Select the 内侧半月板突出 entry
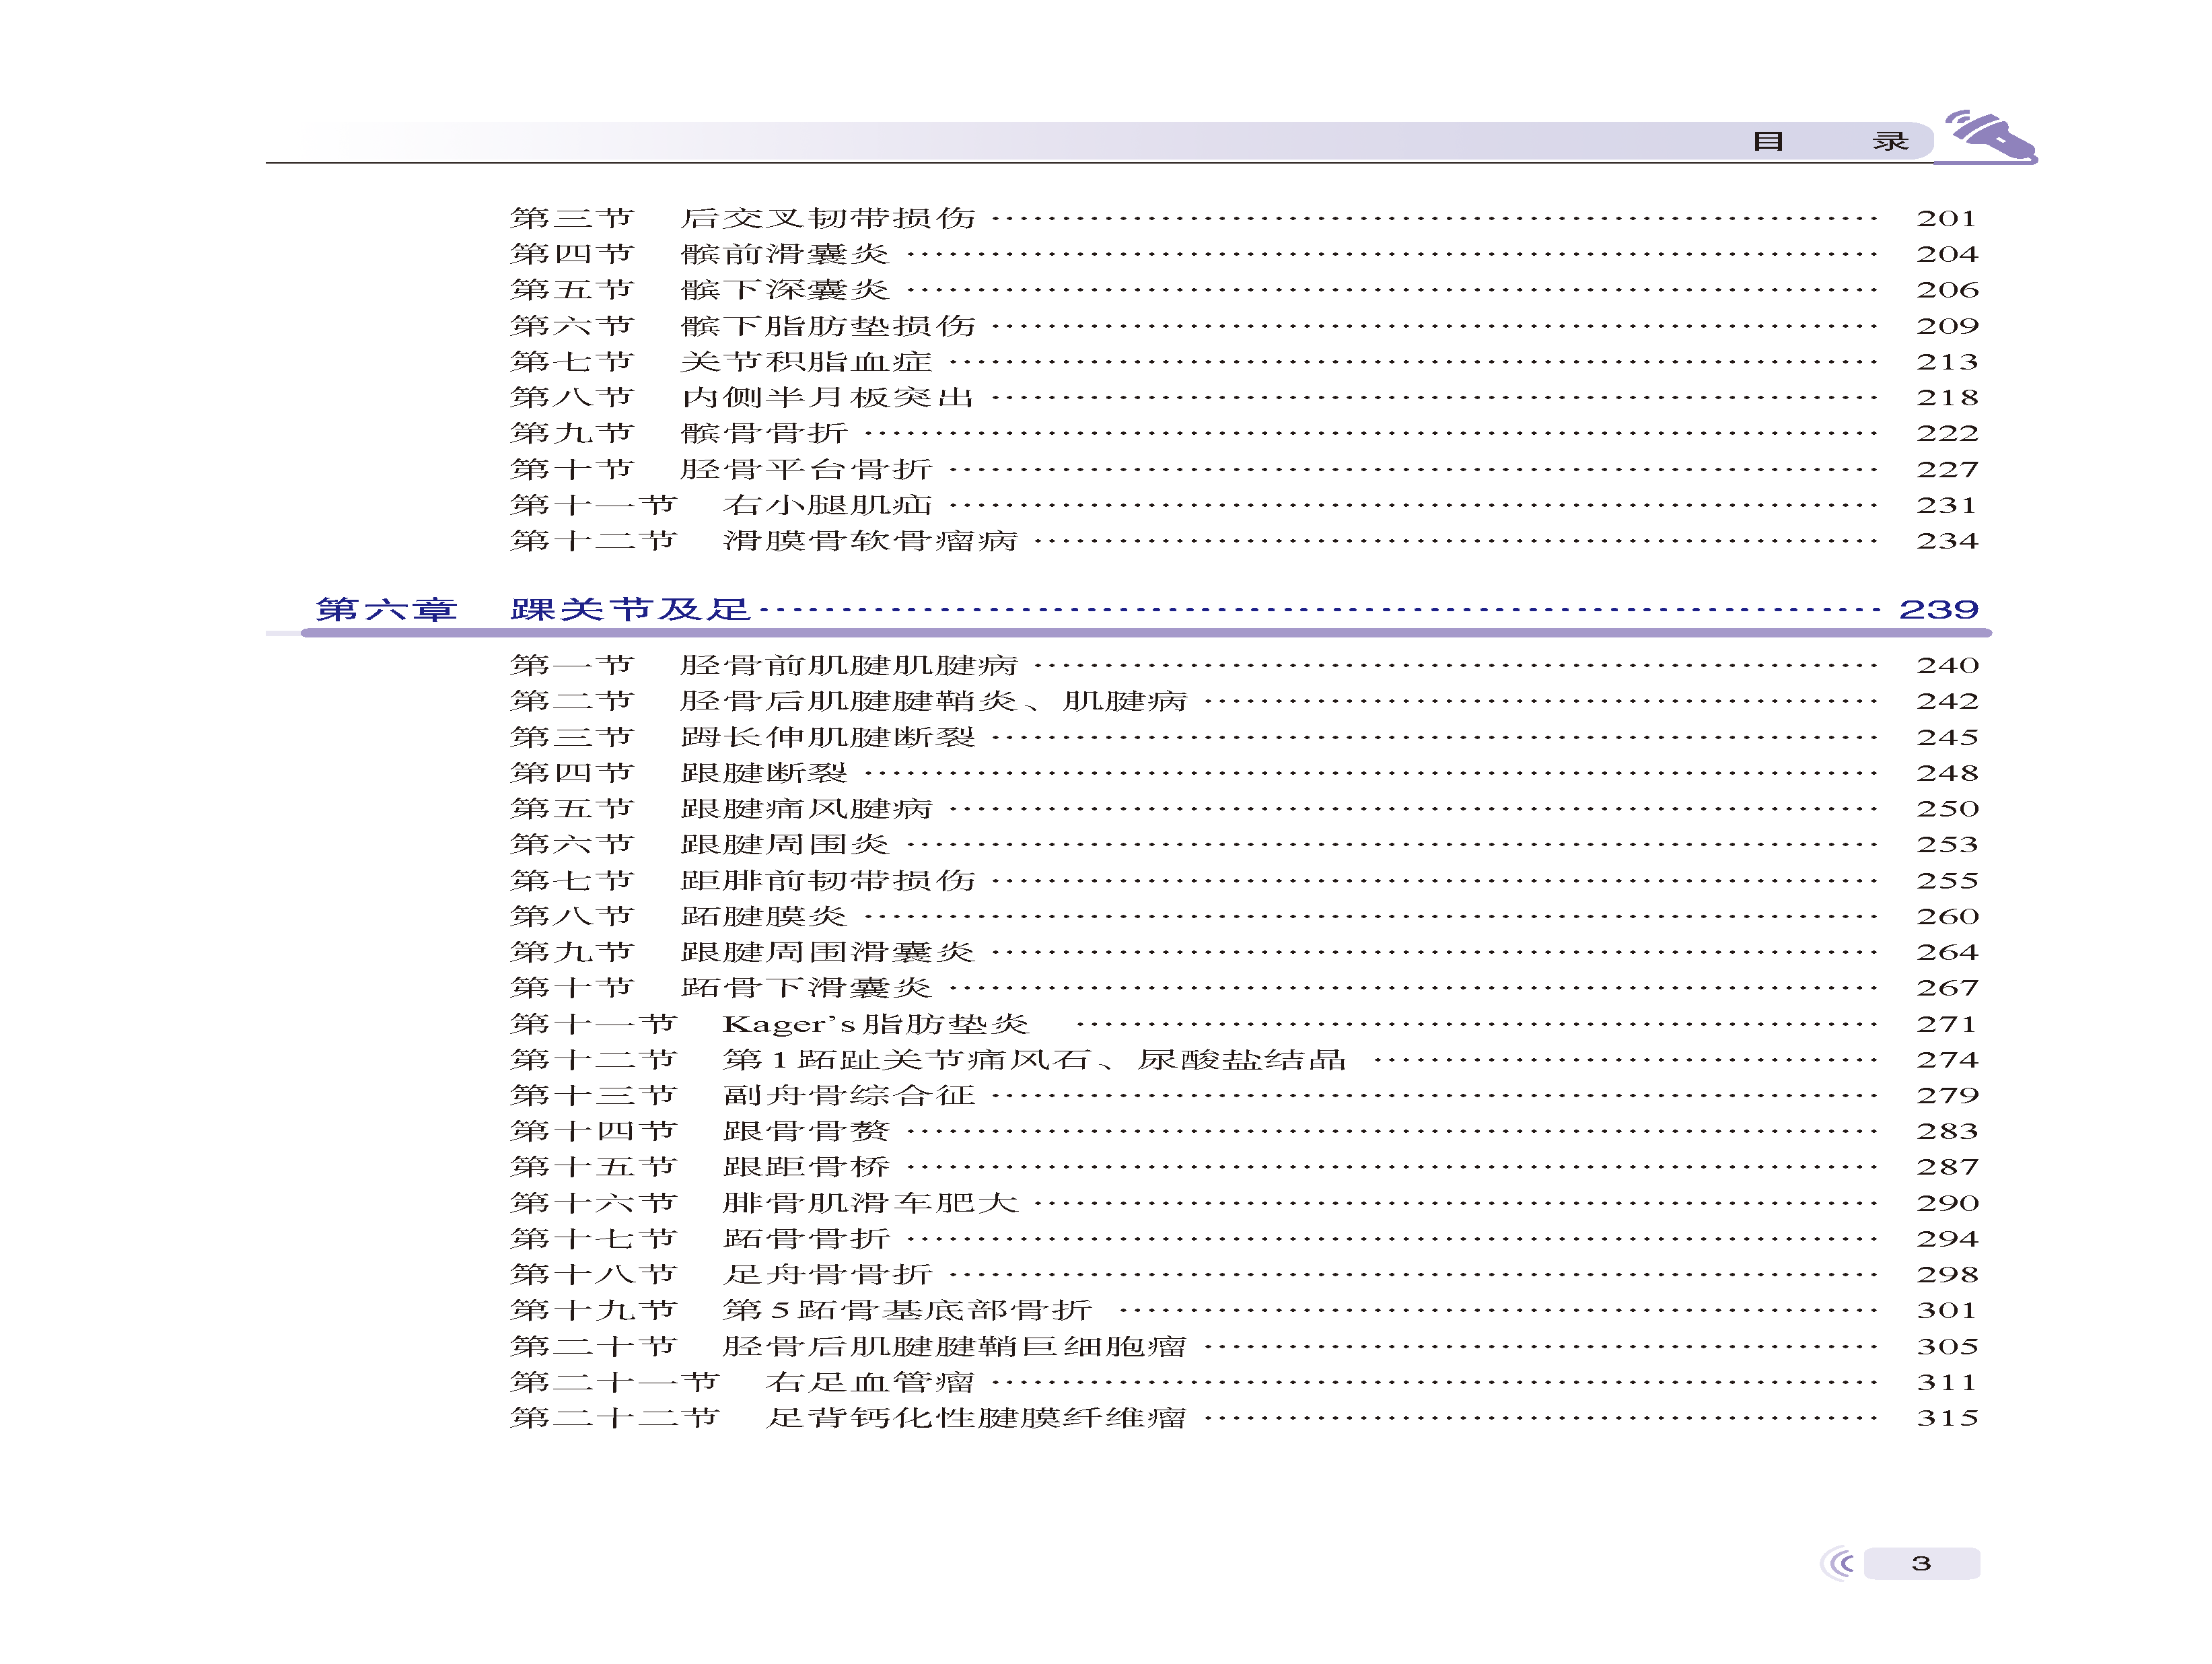2212x1664 pixels. tap(828, 398)
